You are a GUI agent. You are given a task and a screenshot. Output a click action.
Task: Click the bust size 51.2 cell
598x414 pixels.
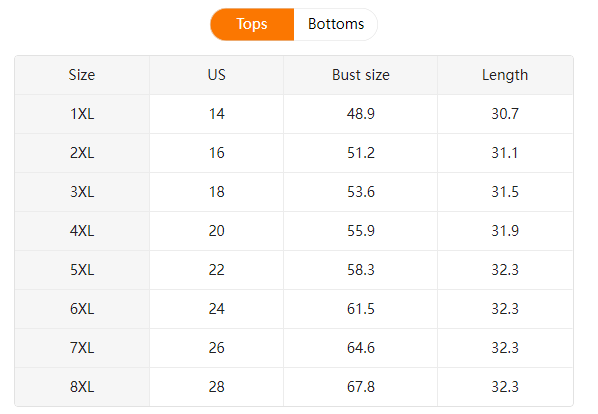[360, 153]
